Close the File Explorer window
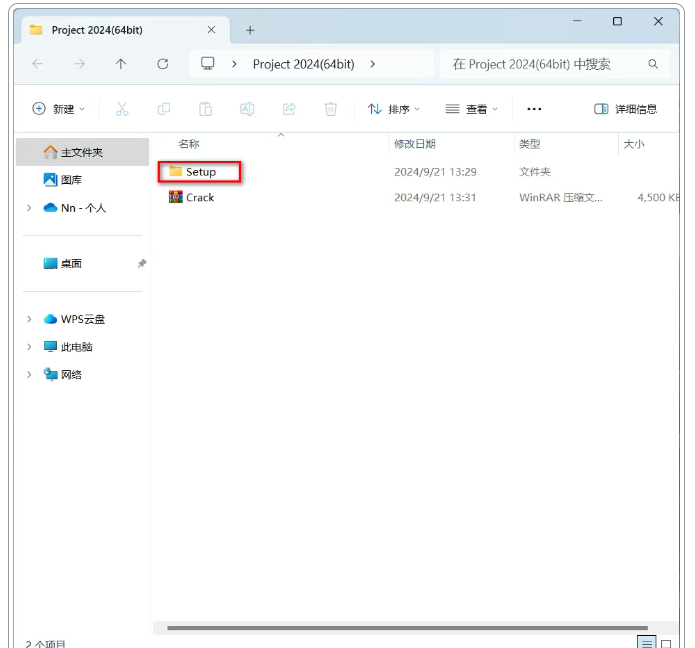The width and height of the screenshot is (695, 648). tap(658, 21)
